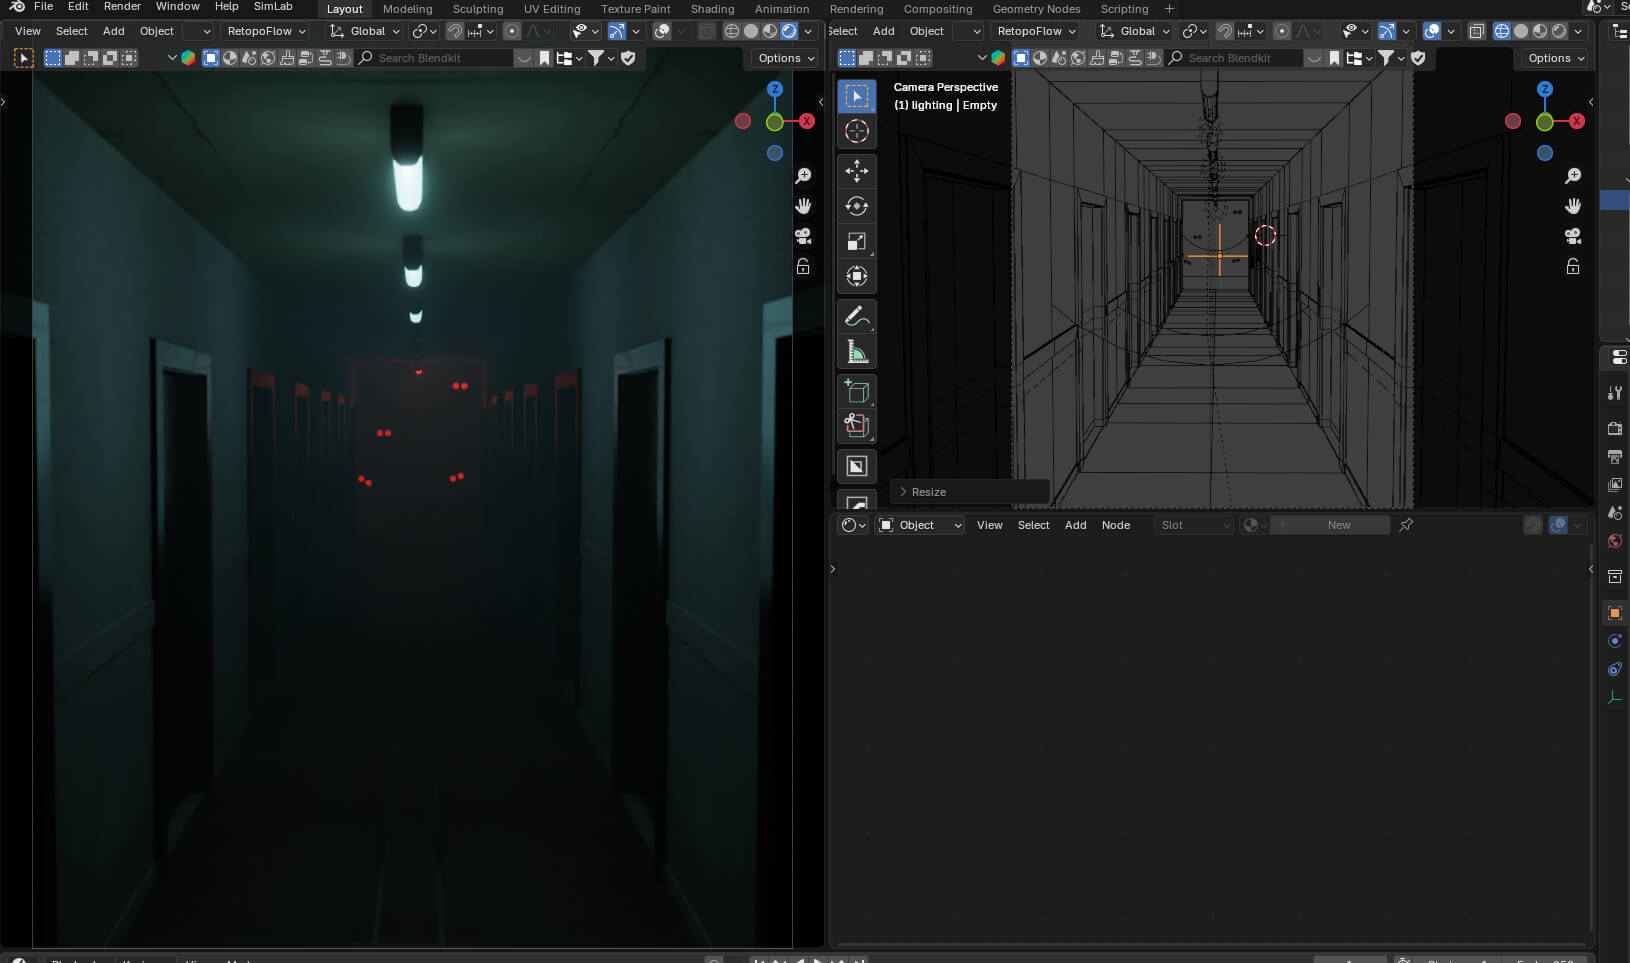Activate the Transform tool in the right viewport toolbar
This screenshot has height=963, width=1630.
coord(857,276)
